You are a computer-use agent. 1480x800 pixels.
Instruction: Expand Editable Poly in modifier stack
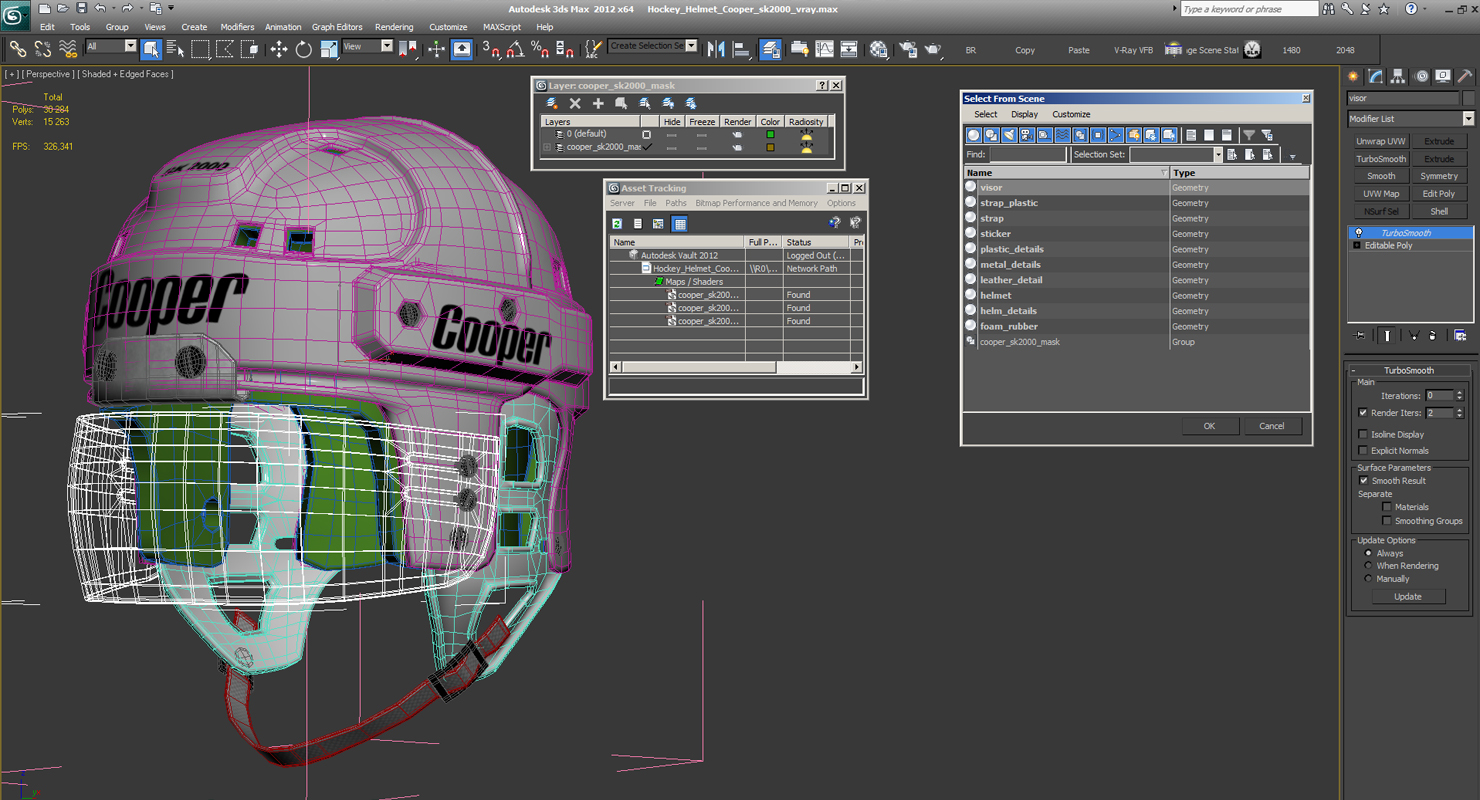click(x=1357, y=245)
